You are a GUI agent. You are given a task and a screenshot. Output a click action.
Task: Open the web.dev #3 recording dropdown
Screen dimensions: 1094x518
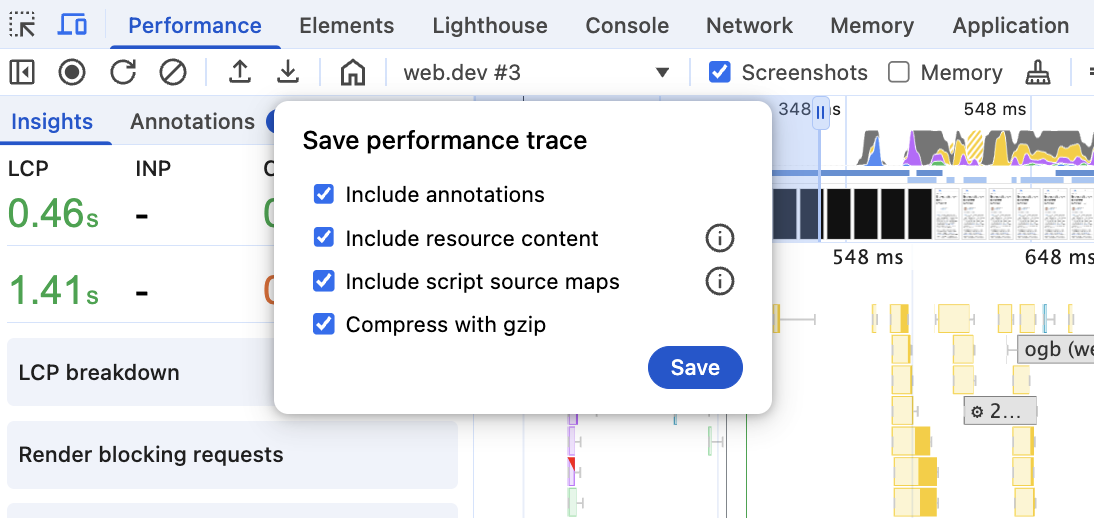(x=661, y=72)
